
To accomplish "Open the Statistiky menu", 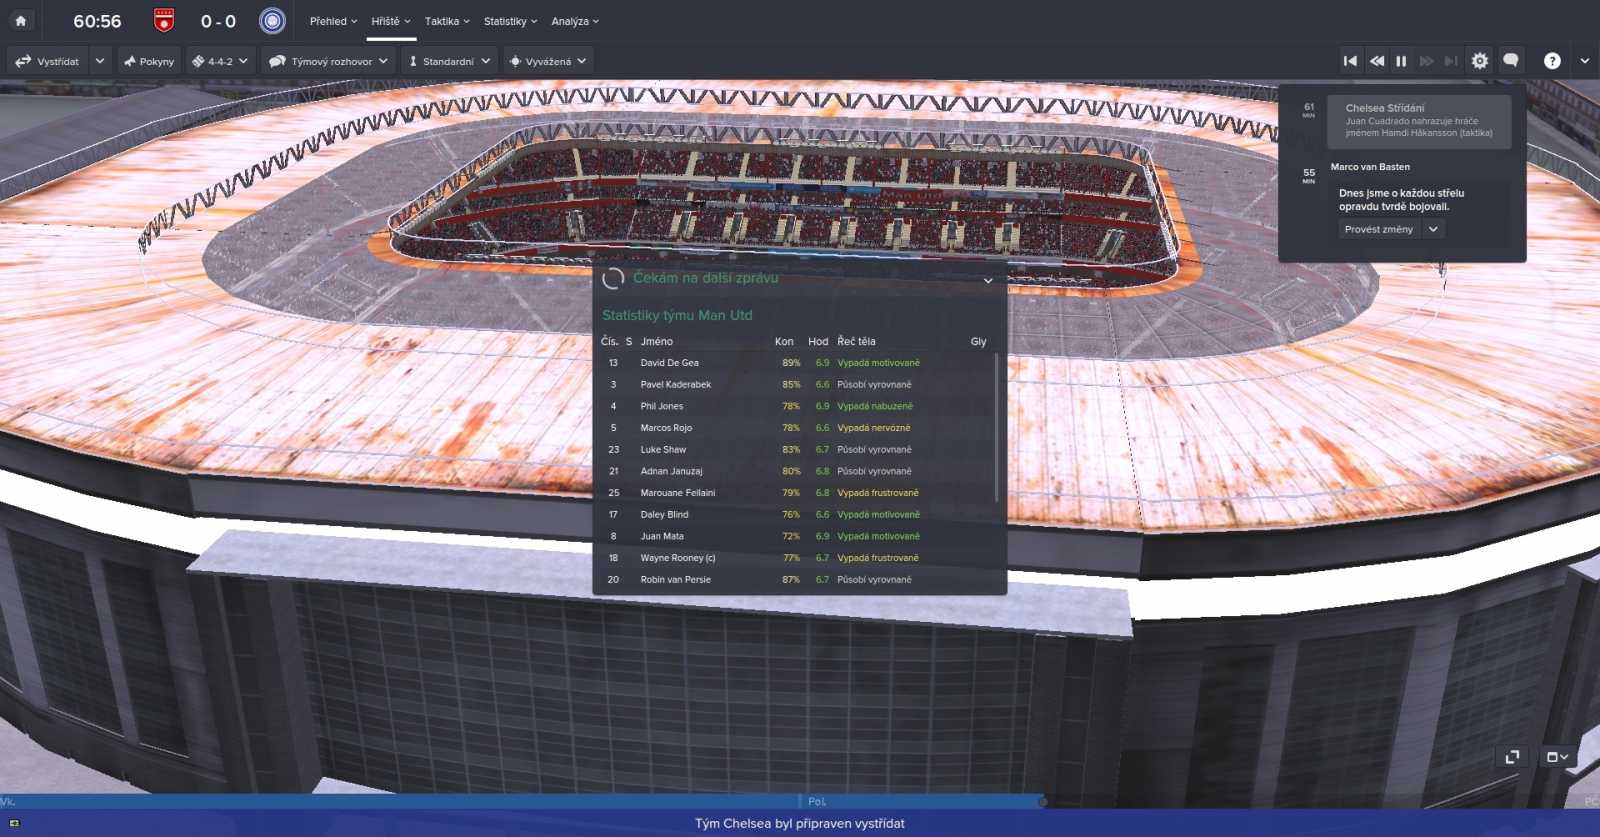I will click(510, 21).
